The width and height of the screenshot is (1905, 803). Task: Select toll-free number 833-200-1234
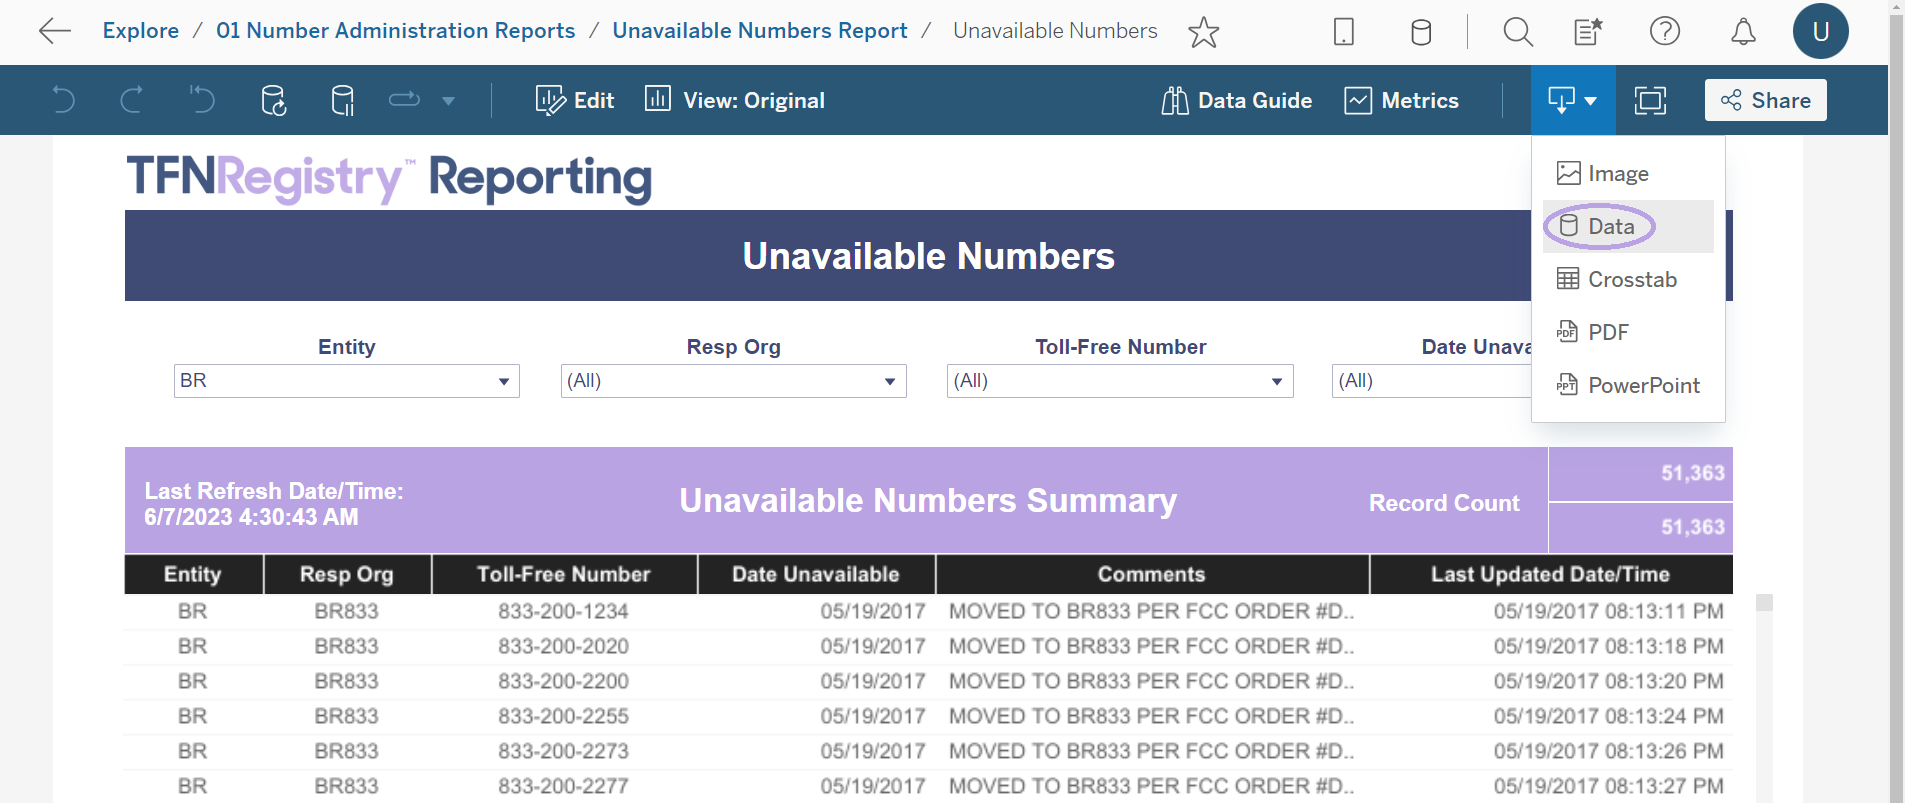point(564,611)
